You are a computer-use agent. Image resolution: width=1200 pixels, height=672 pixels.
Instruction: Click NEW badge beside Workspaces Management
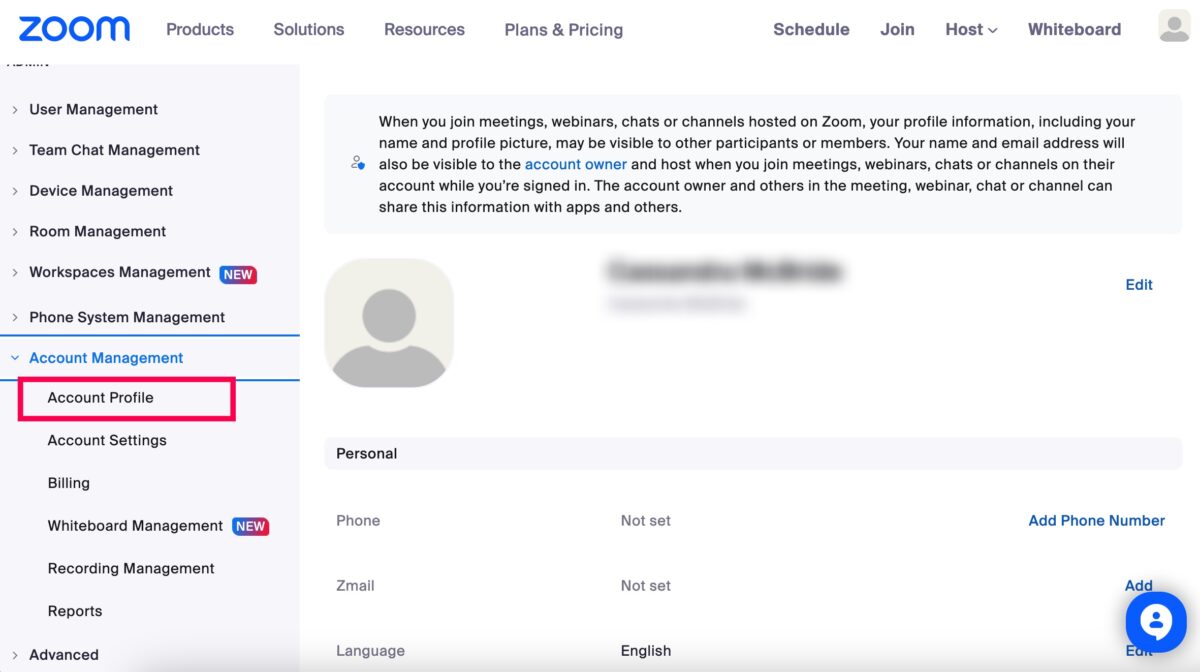pyautogui.click(x=238, y=274)
